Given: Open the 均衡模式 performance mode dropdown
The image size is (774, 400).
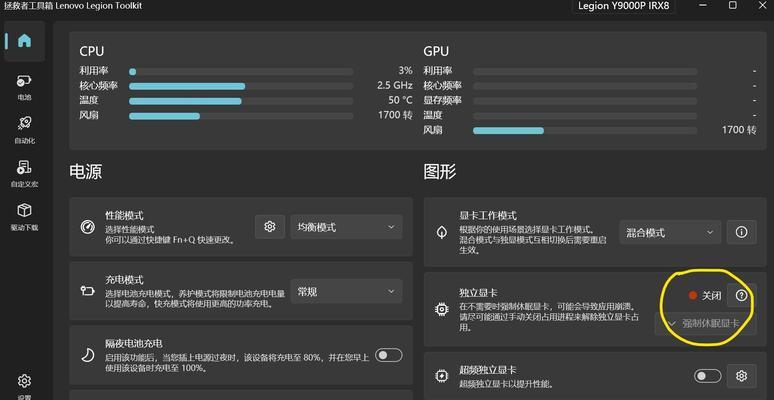Looking at the screenshot, I should tap(347, 227).
